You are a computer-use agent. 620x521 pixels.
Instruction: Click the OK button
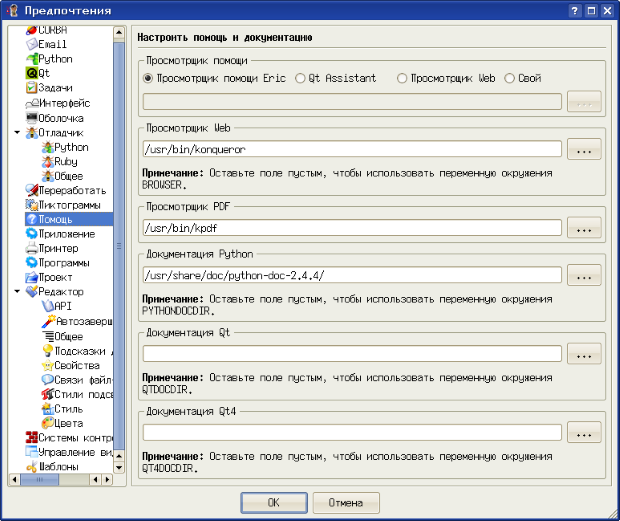pos(273,502)
